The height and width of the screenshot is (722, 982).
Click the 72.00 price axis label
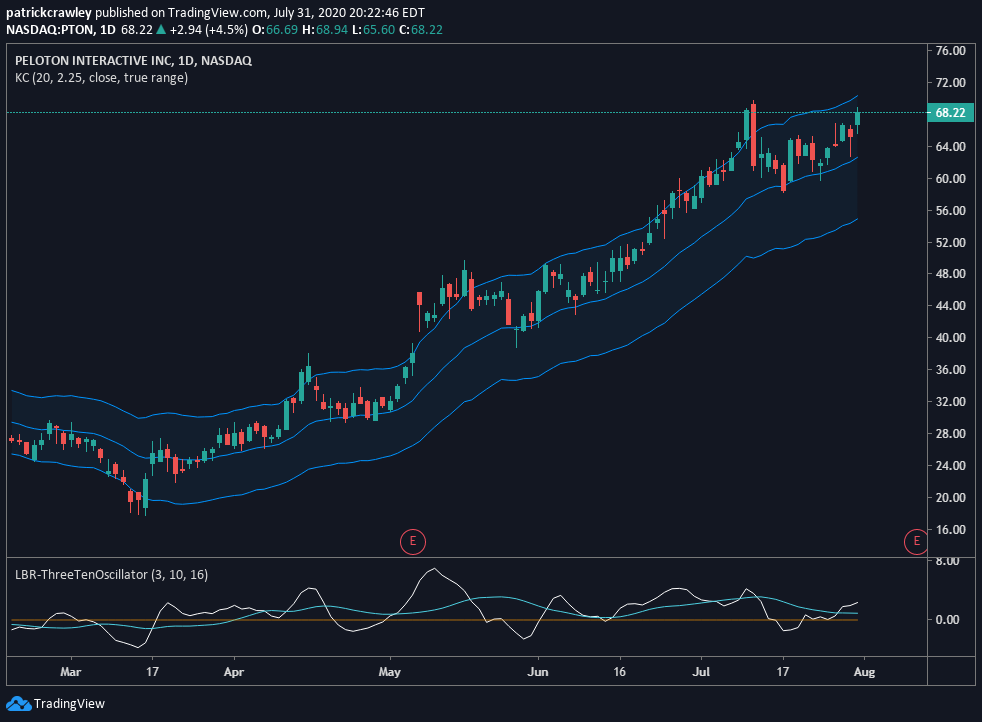pyautogui.click(x=950, y=83)
